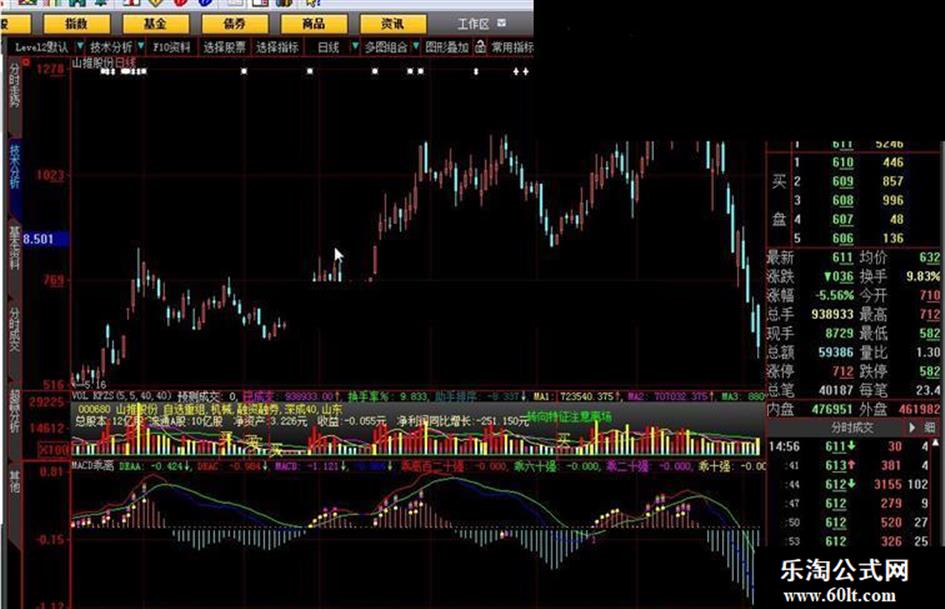This screenshot has width=945, height=609.
Task: Click the 000680 stock code text
Action: pos(95,409)
